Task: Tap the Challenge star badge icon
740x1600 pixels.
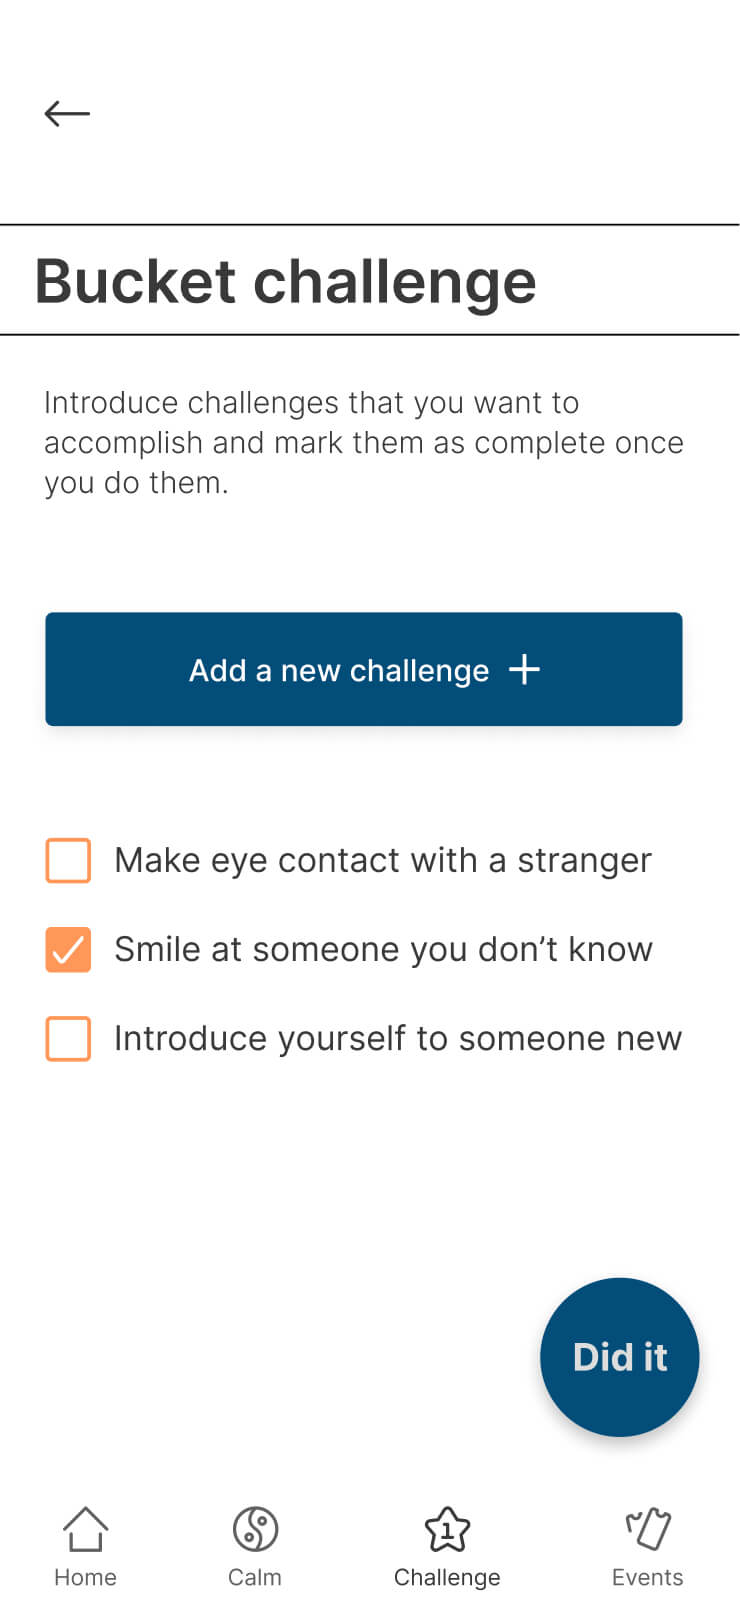Action: [447, 1529]
